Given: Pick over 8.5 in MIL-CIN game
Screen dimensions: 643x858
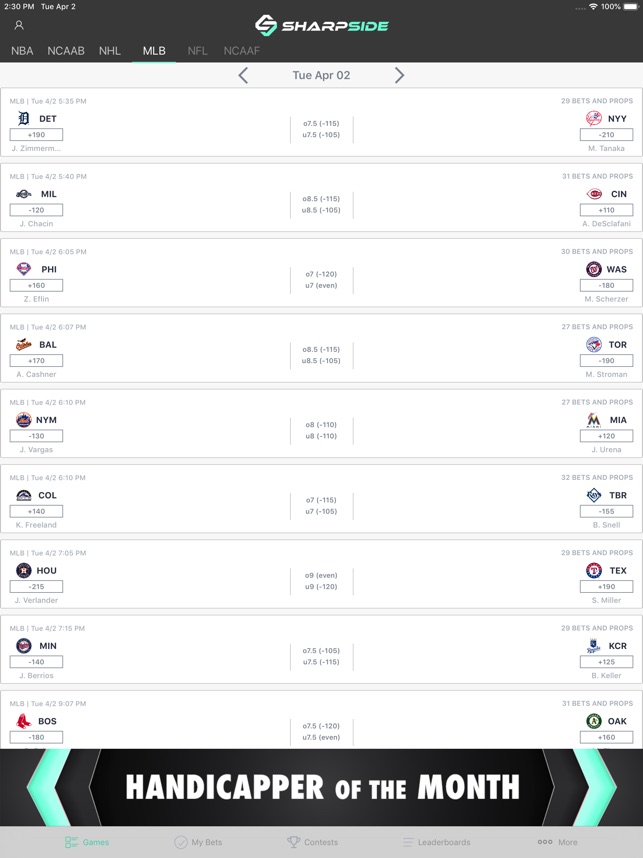Looking at the screenshot, I should (321, 199).
